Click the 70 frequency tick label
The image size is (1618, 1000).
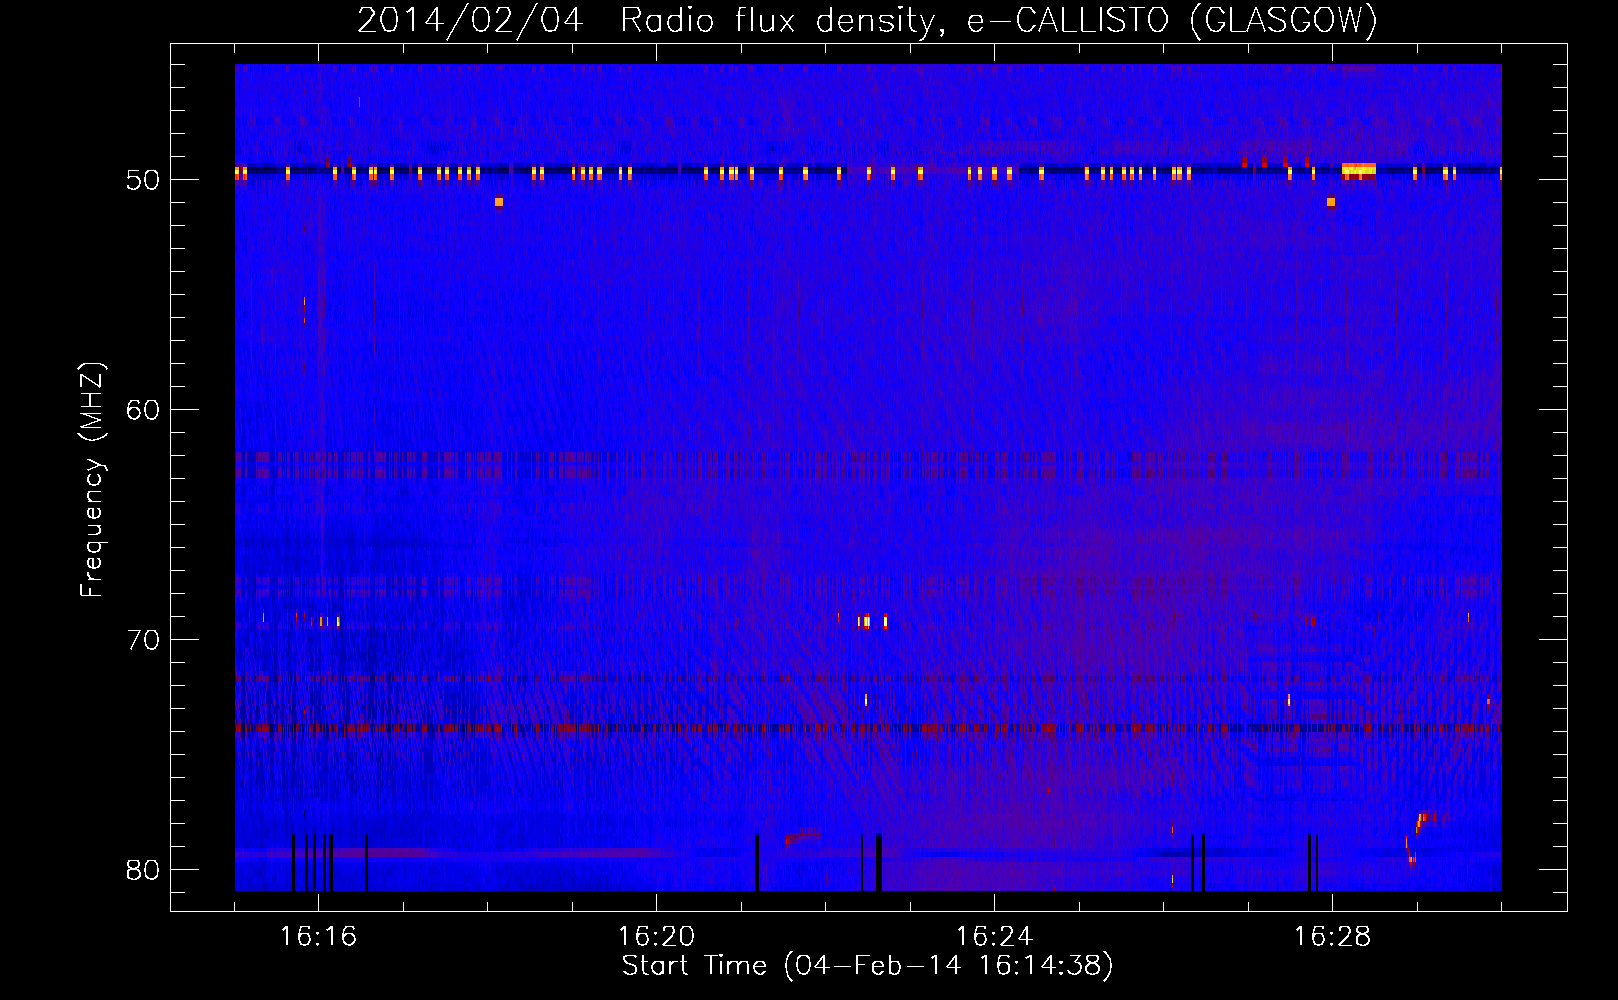click(x=143, y=640)
